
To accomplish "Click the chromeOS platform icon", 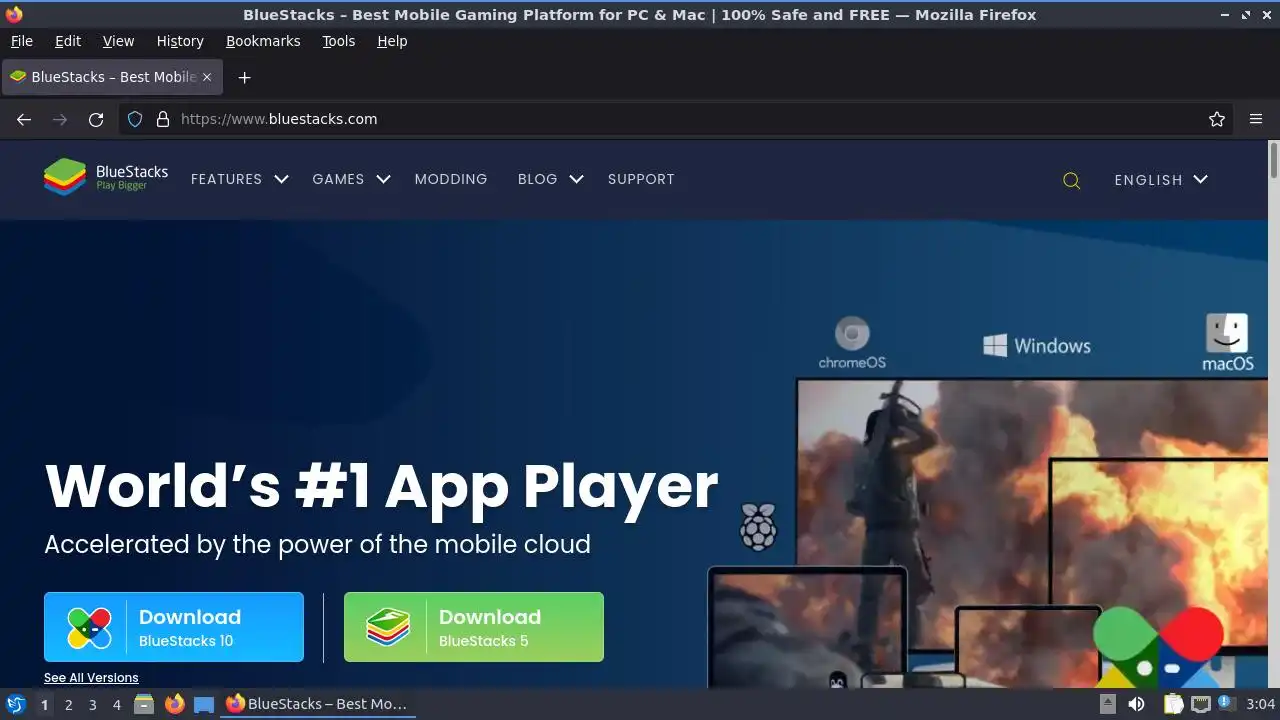I will tap(852, 343).
